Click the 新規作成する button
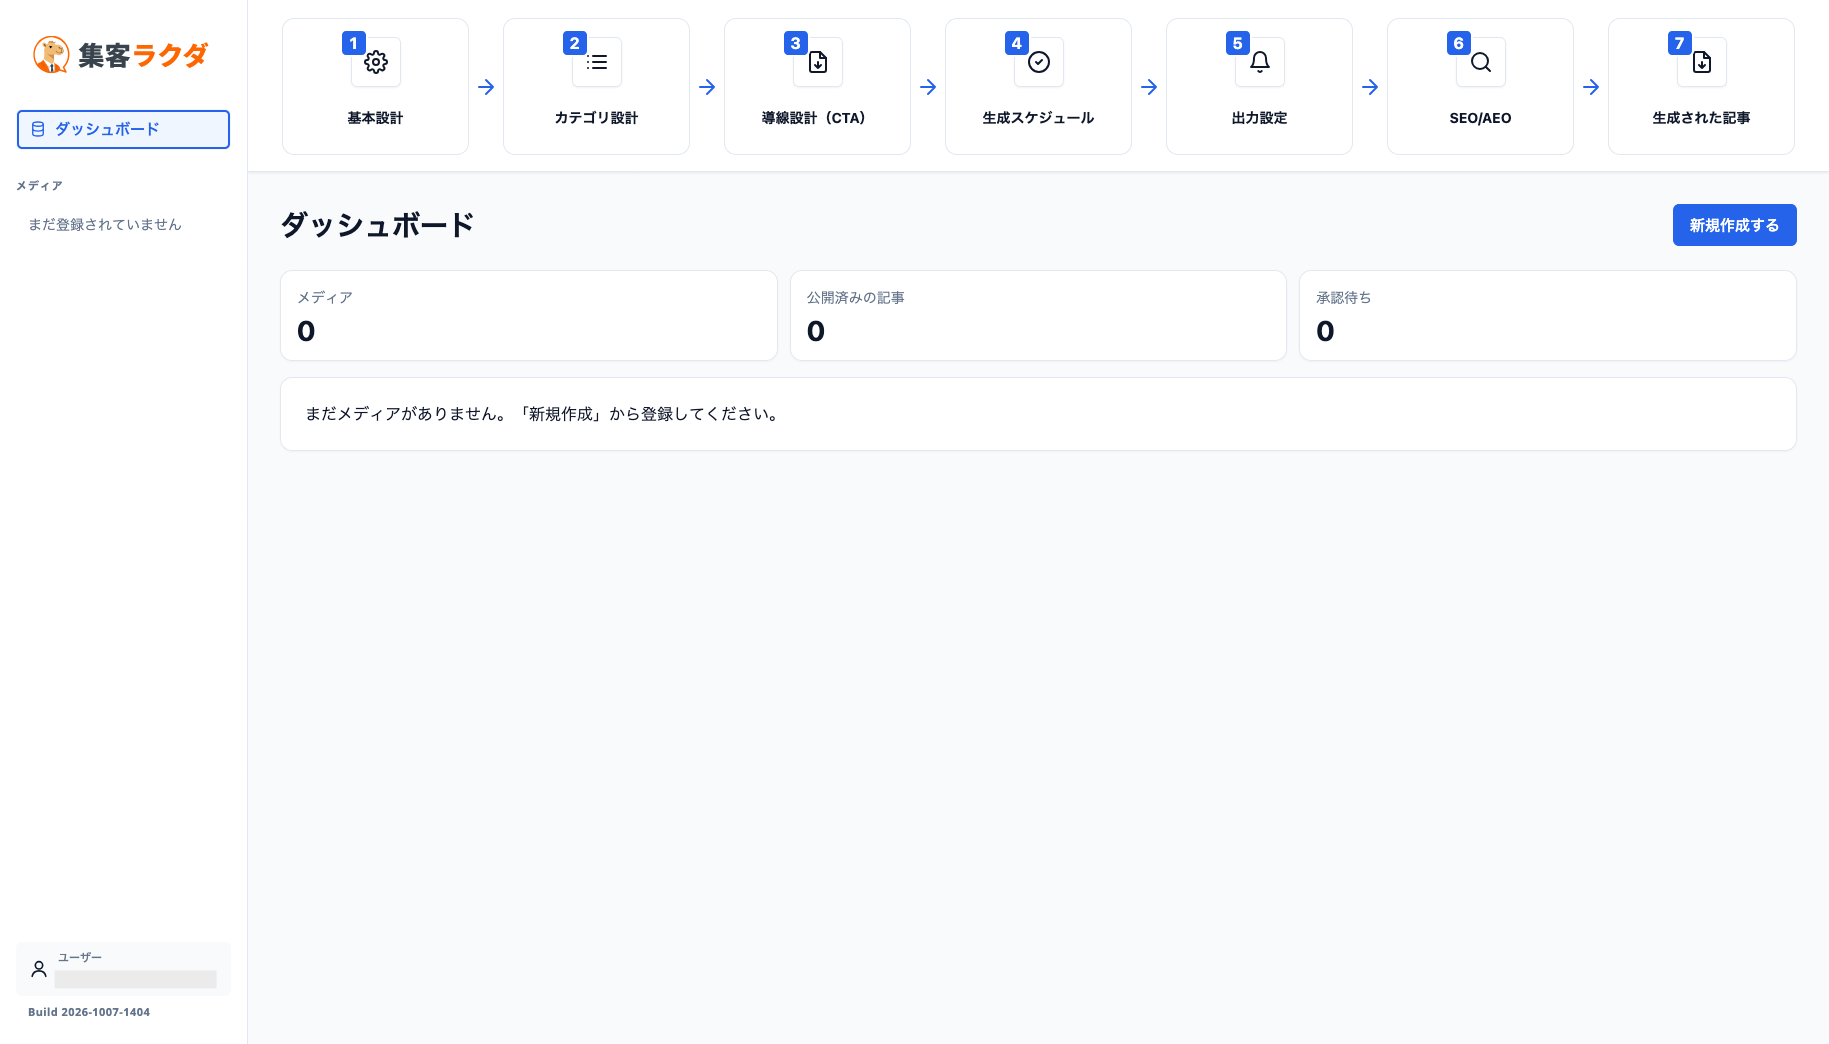The width and height of the screenshot is (1829, 1044). tap(1734, 225)
